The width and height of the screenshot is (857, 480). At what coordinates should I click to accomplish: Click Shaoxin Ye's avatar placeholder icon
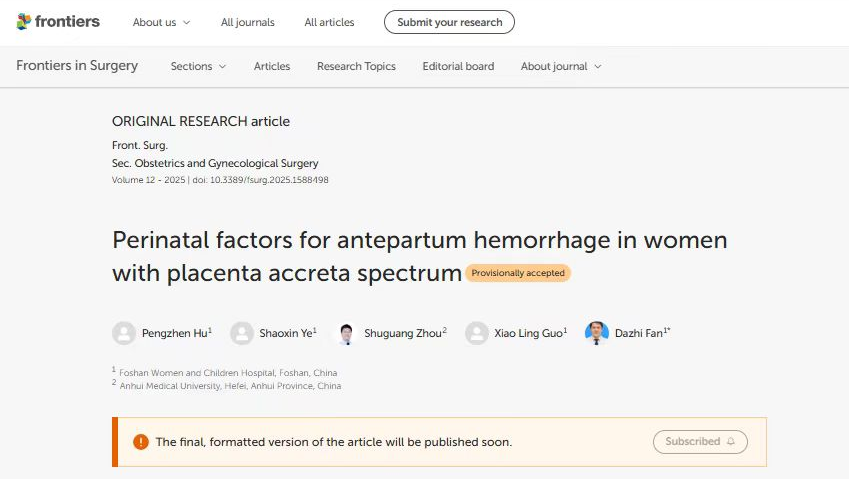242,333
